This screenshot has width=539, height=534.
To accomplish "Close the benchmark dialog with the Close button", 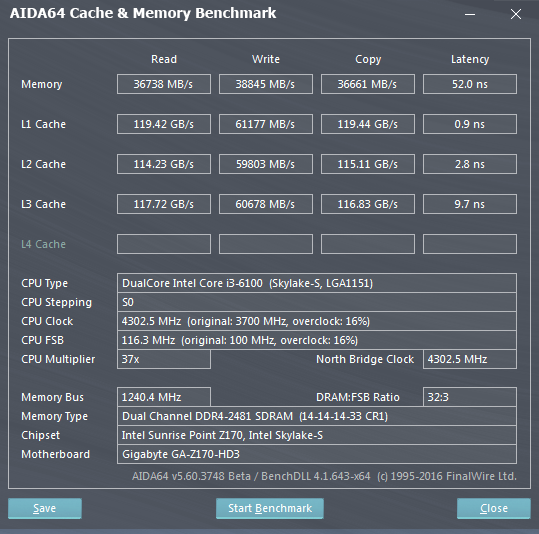I will [494, 508].
